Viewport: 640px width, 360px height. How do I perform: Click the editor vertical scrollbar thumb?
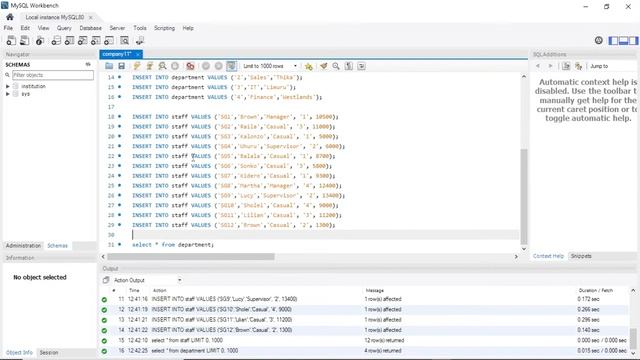(x=524, y=196)
